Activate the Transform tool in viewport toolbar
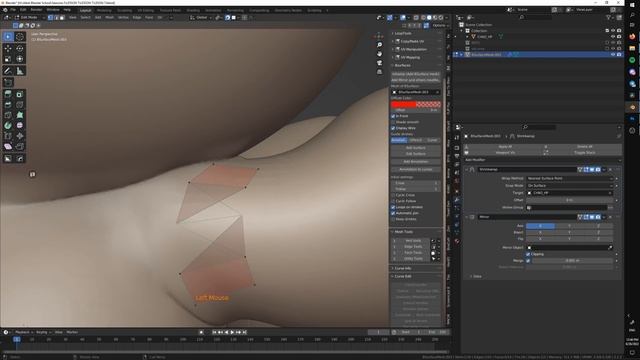This screenshot has width=640, height=360. 20,59
